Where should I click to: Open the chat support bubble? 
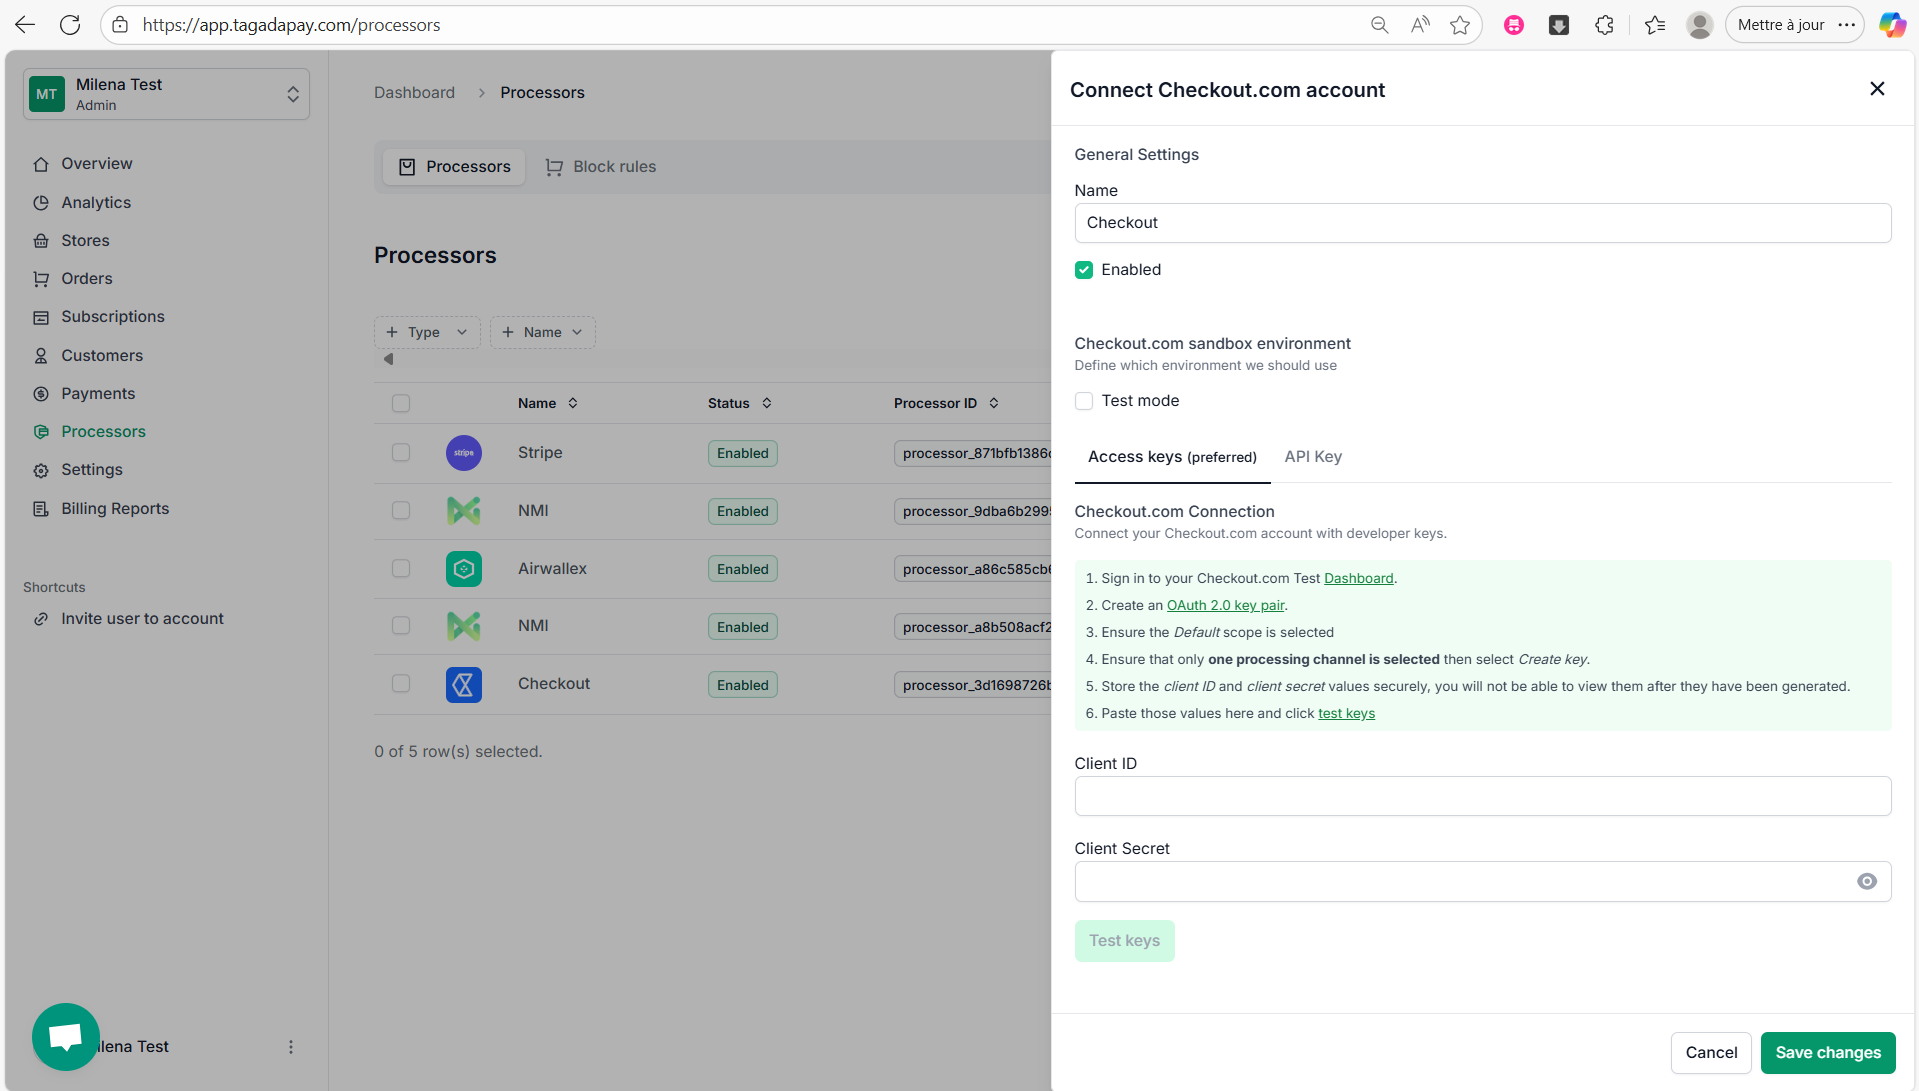point(66,1037)
